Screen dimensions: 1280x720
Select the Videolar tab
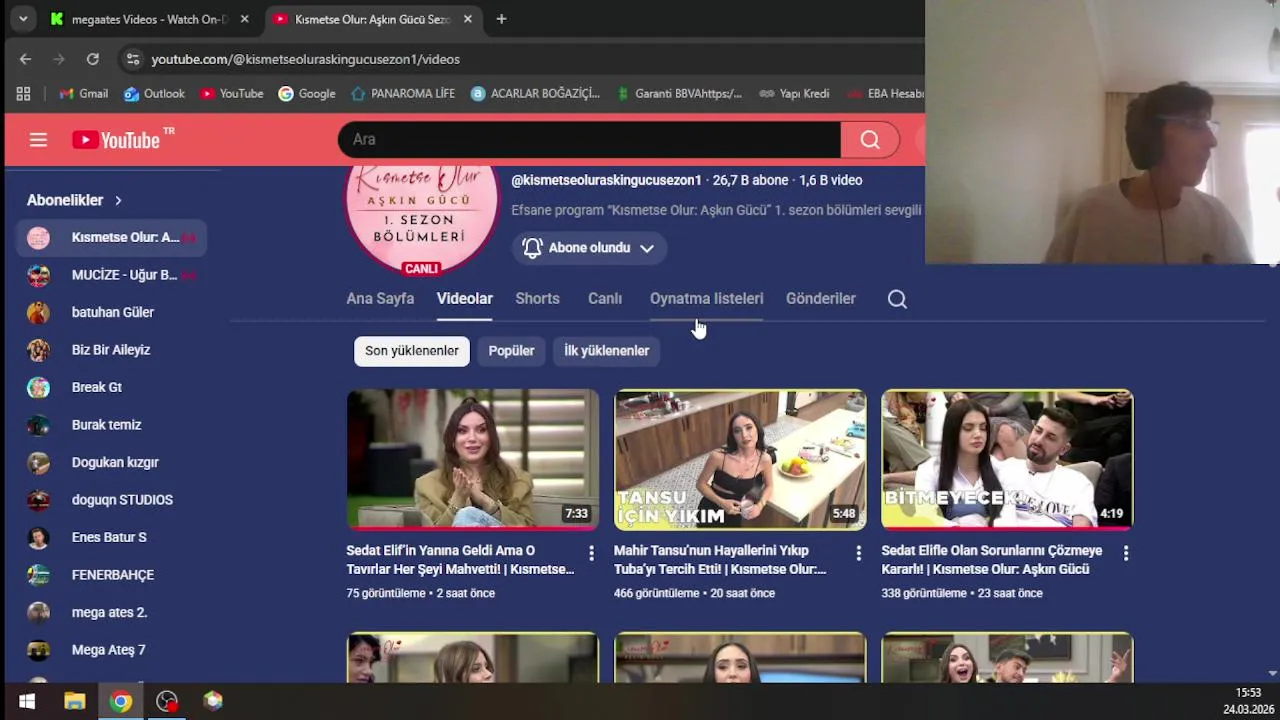click(465, 299)
